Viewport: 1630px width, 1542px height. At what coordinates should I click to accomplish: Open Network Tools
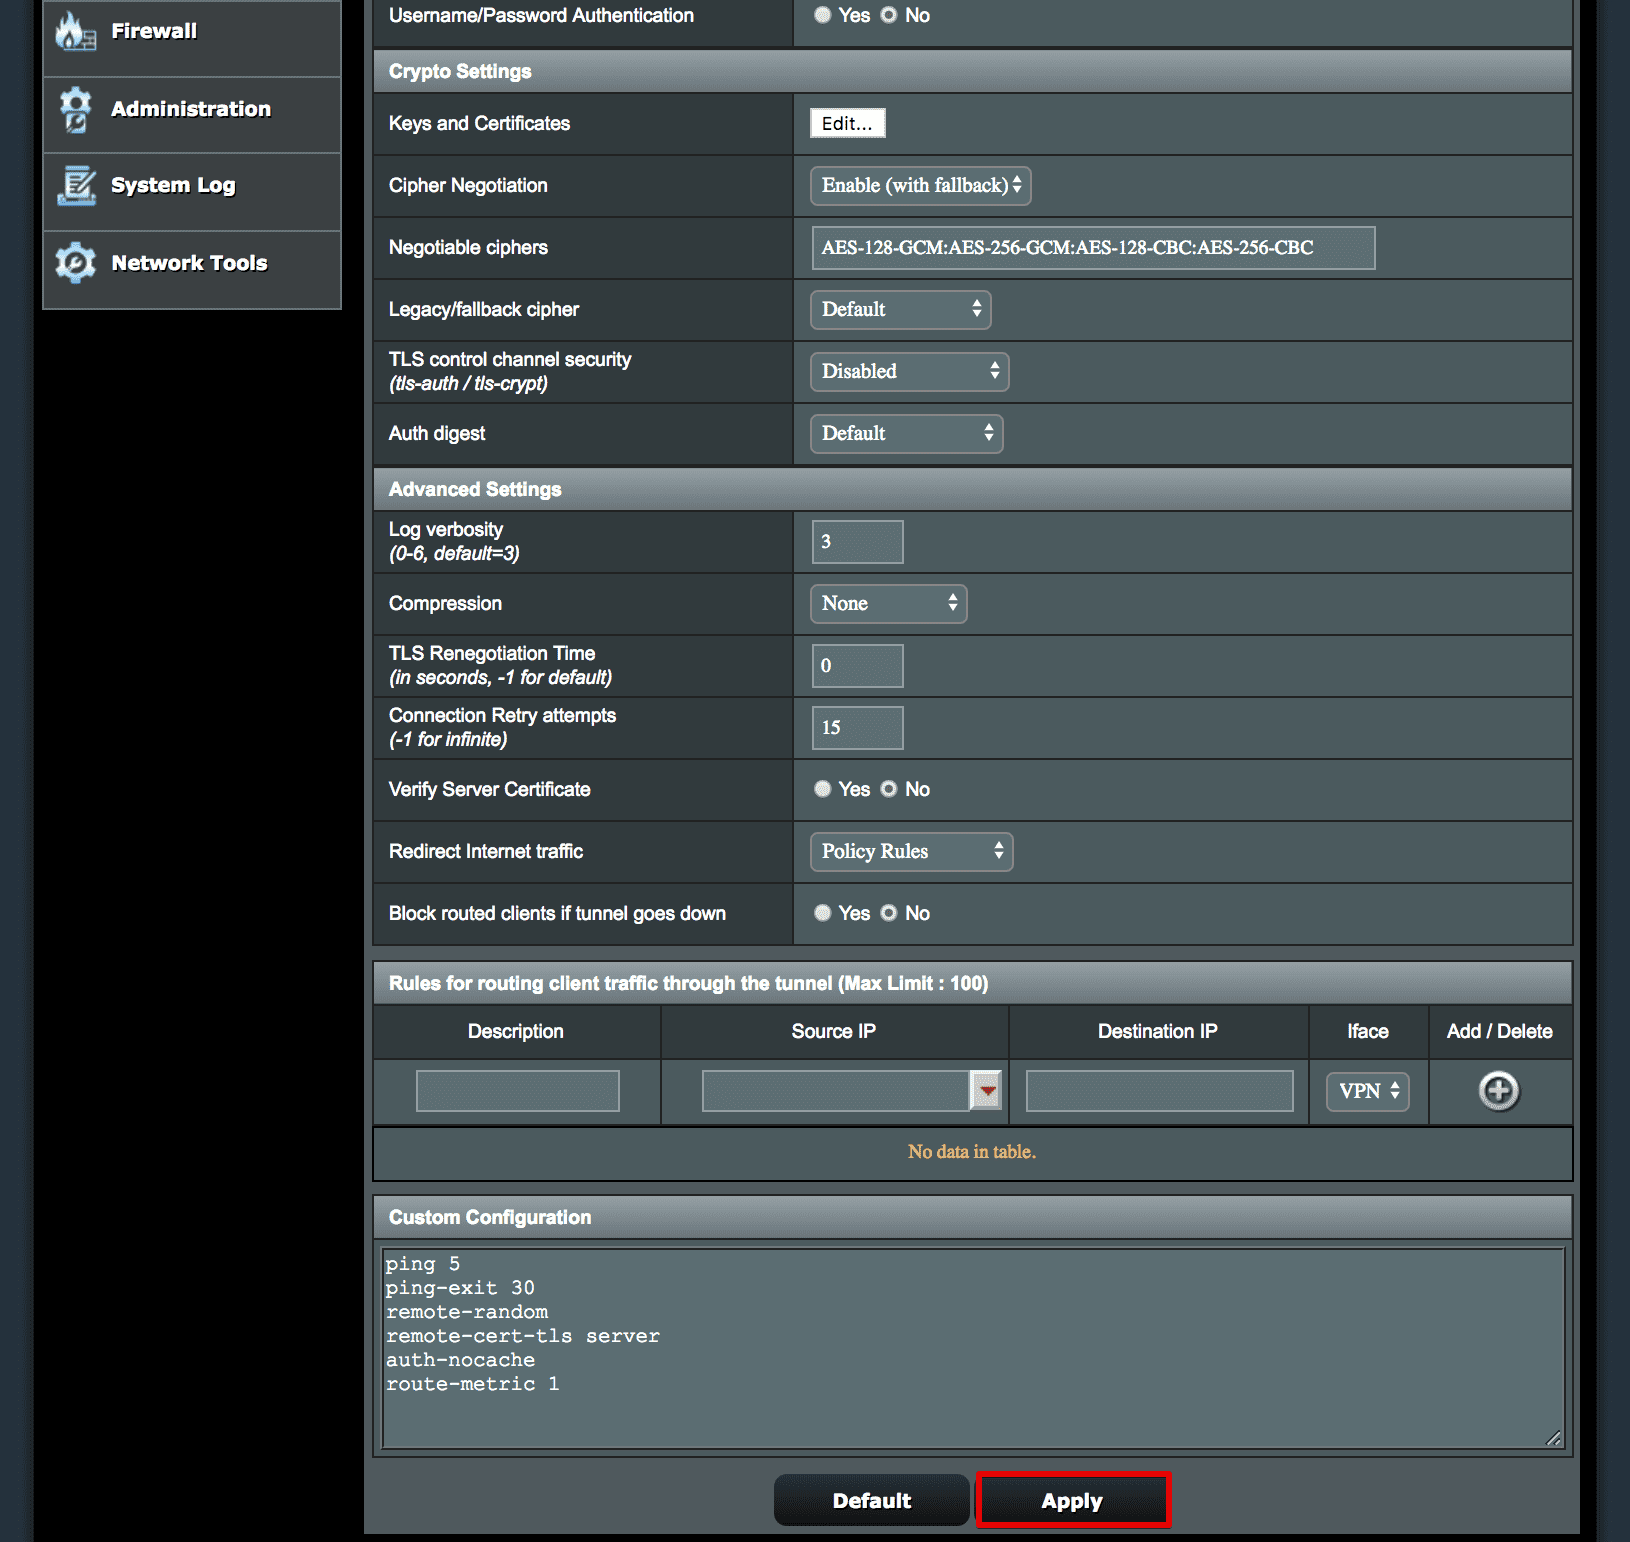coord(188,262)
